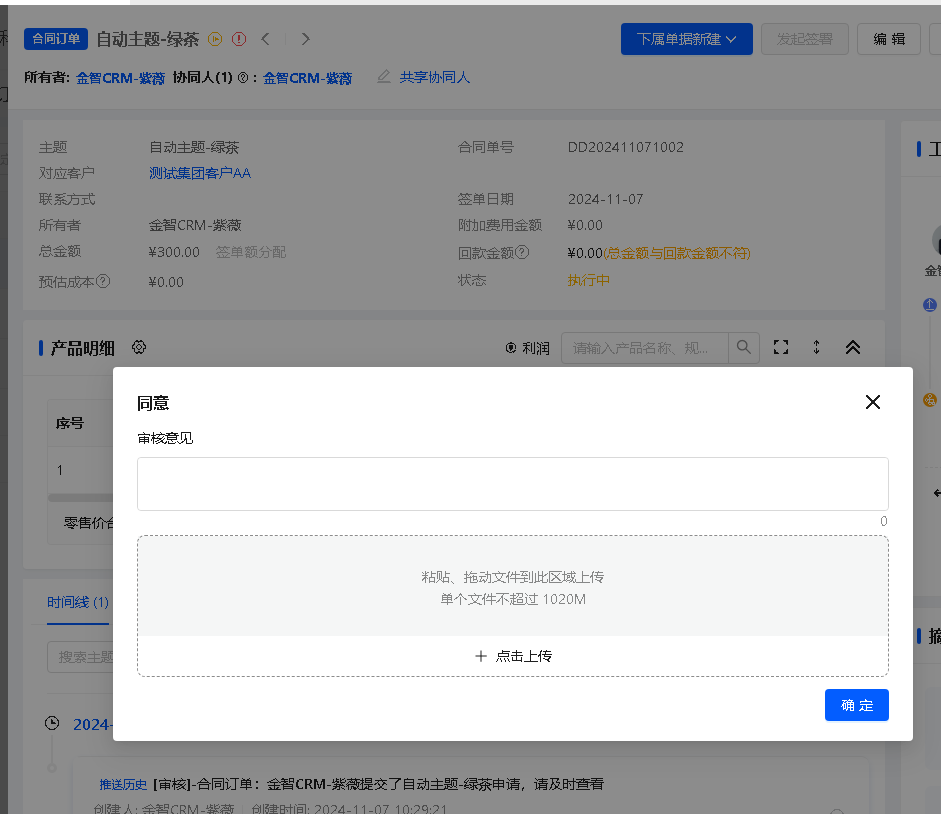Viewport: 941px width, 814px height.
Task: Click the vertical height adjust icon
Action: (x=816, y=347)
